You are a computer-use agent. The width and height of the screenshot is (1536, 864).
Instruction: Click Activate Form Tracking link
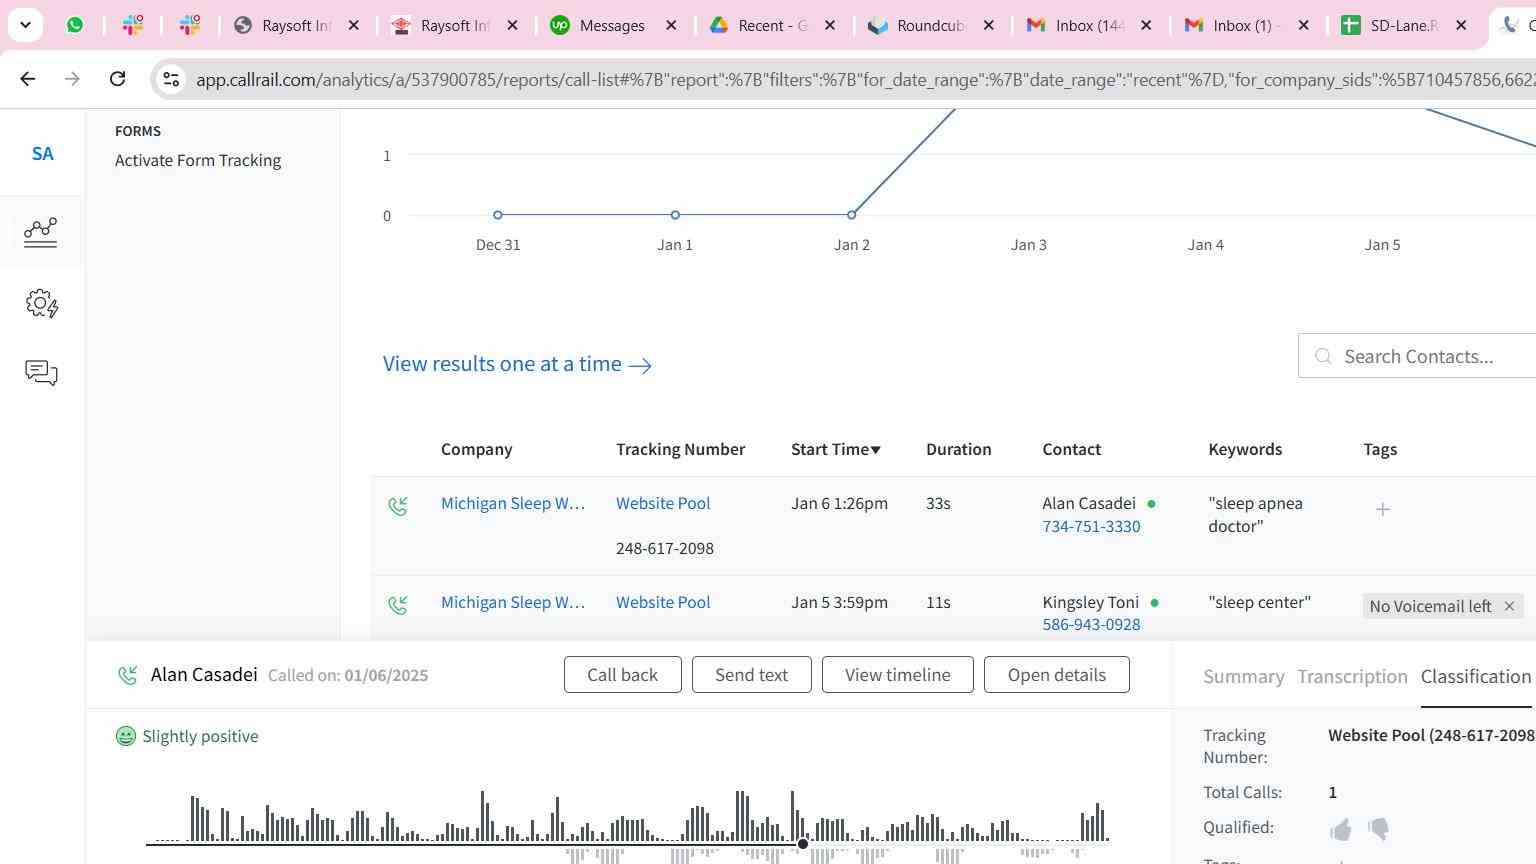tap(198, 160)
